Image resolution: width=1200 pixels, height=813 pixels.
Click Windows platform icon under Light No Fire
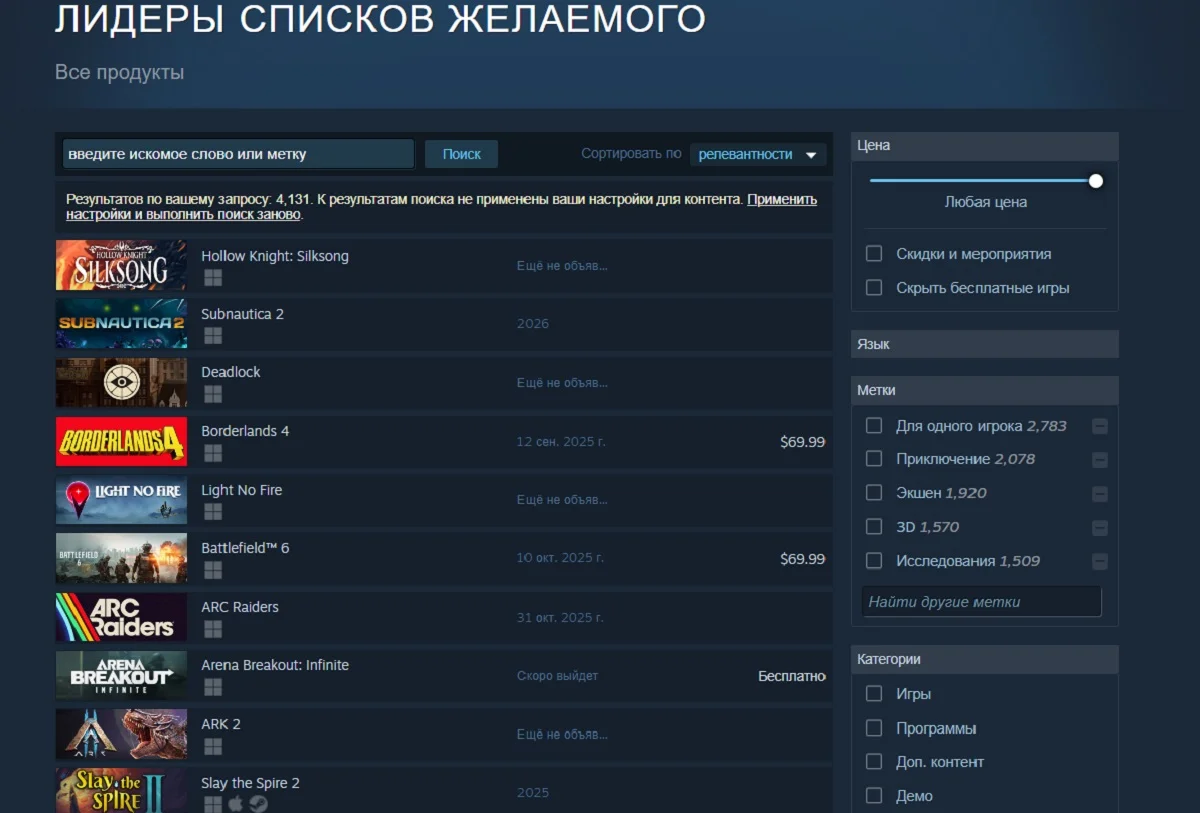pos(212,512)
